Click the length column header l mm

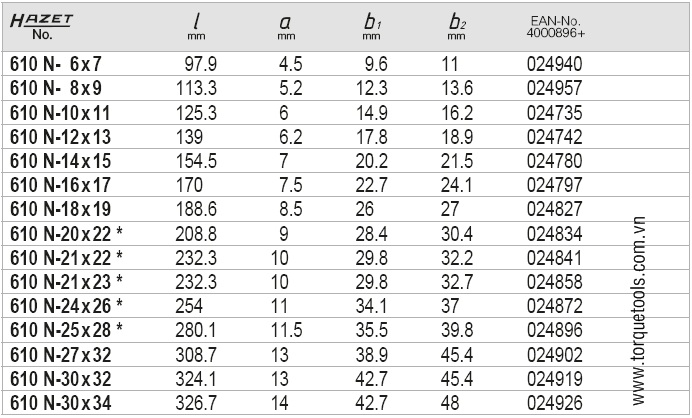[x=196, y=26]
